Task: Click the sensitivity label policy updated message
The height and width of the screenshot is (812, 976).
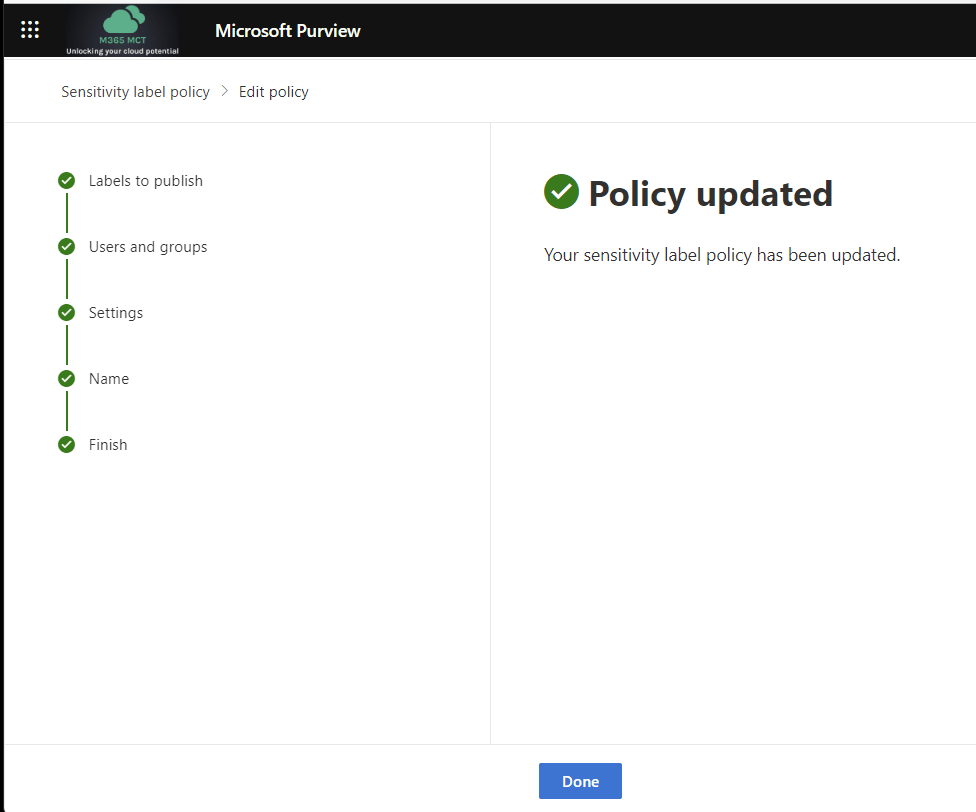Action: (722, 255)
